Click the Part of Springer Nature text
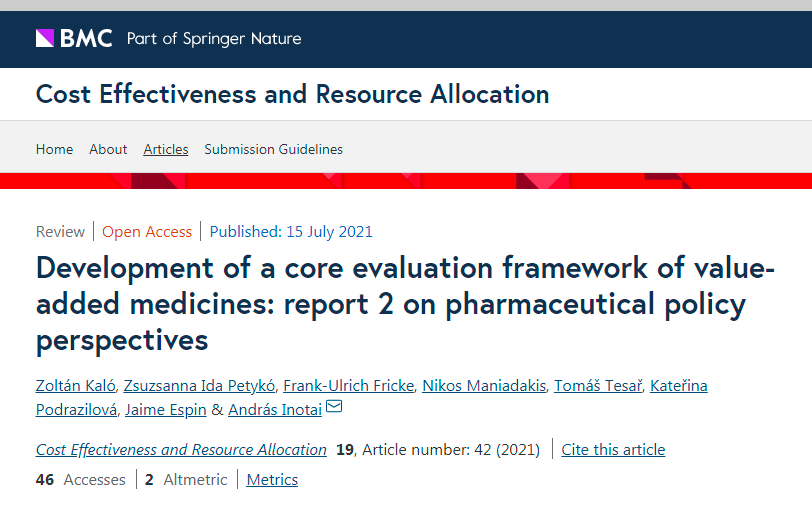 point(214,39)
